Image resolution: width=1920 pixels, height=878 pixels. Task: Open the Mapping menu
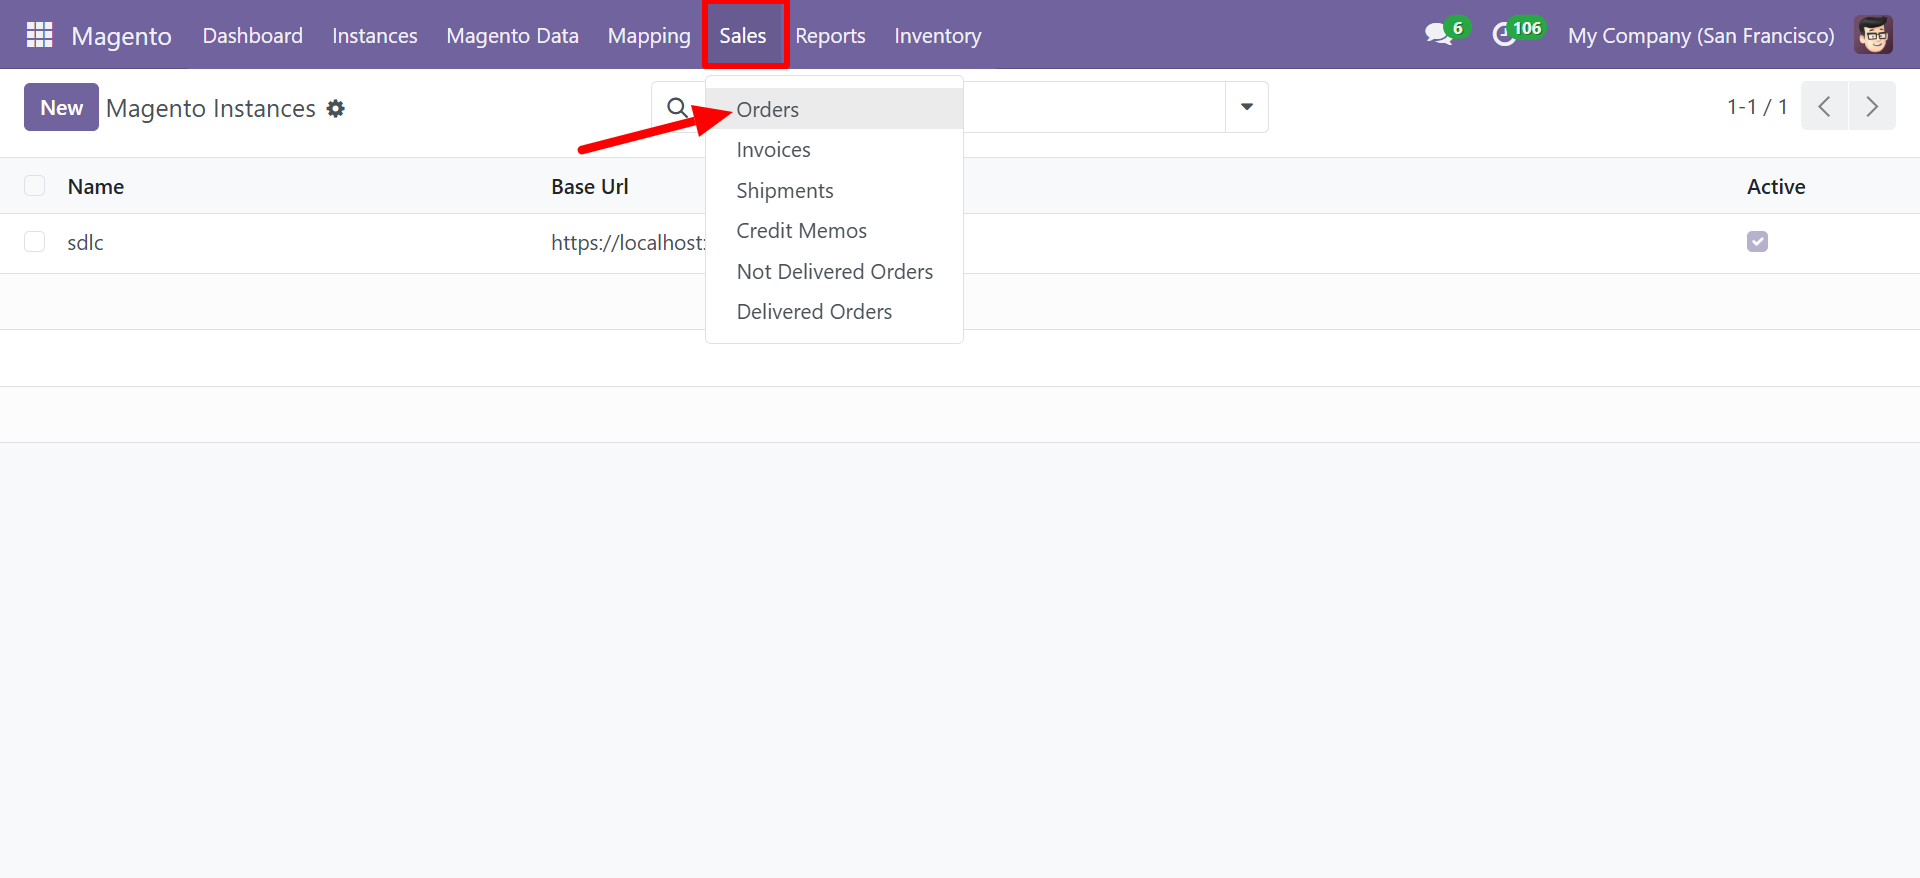point(649,36)
